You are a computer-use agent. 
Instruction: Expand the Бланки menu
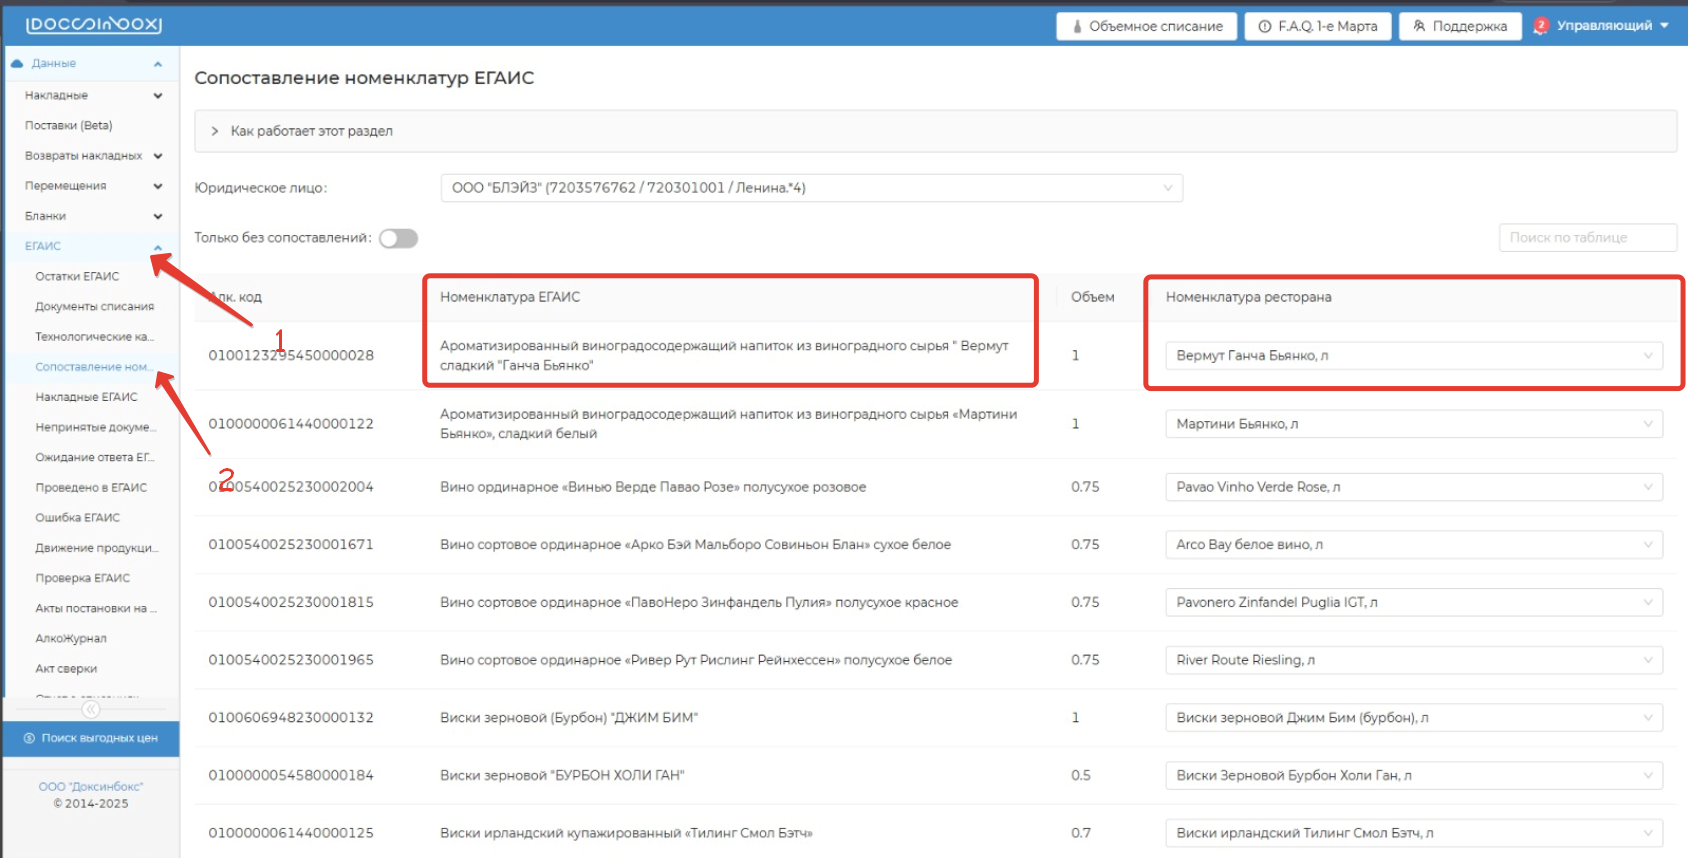click(x=158, y=216)
